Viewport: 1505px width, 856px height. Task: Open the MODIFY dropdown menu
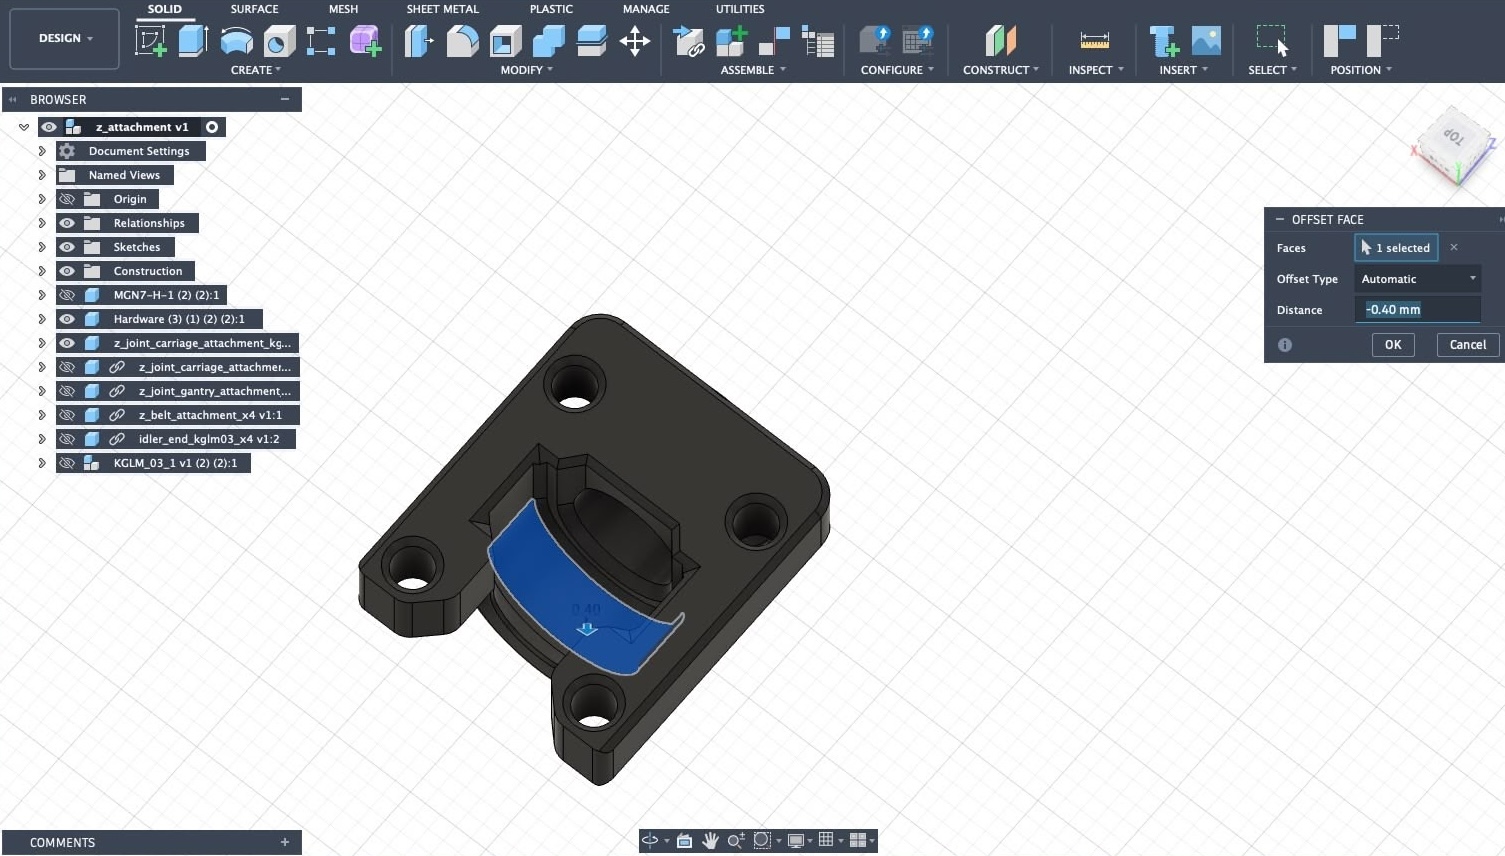(527, 70)
